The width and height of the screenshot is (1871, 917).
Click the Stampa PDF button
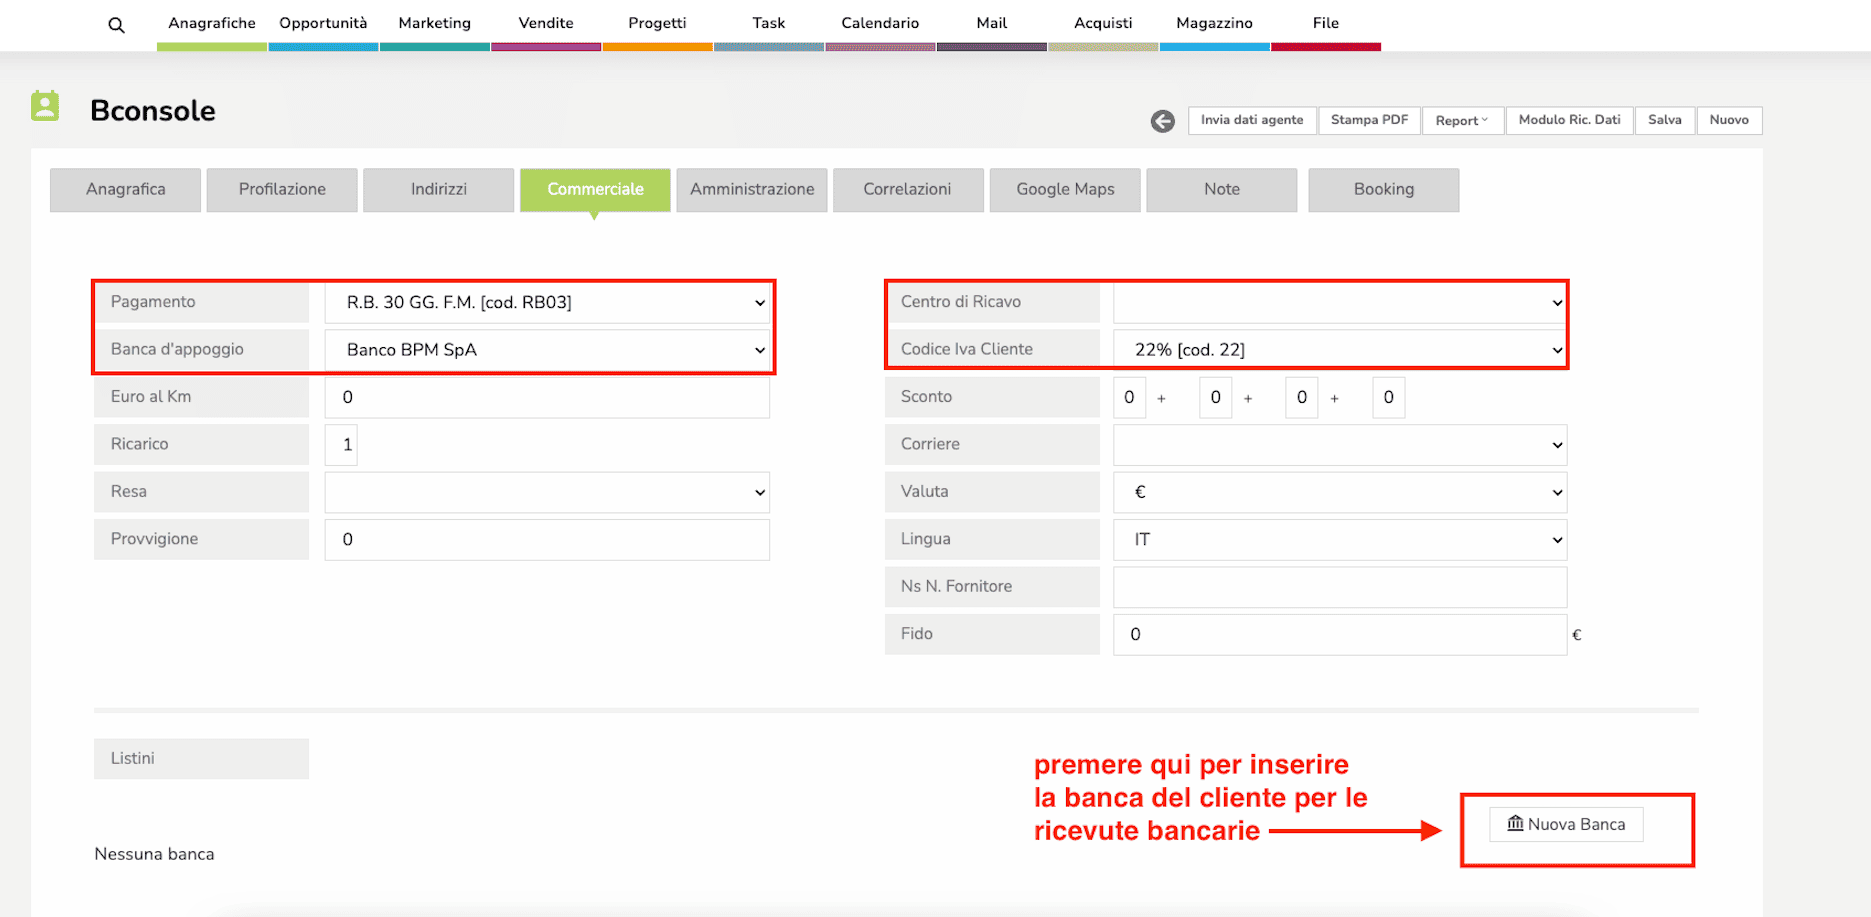coord(1369,120)
